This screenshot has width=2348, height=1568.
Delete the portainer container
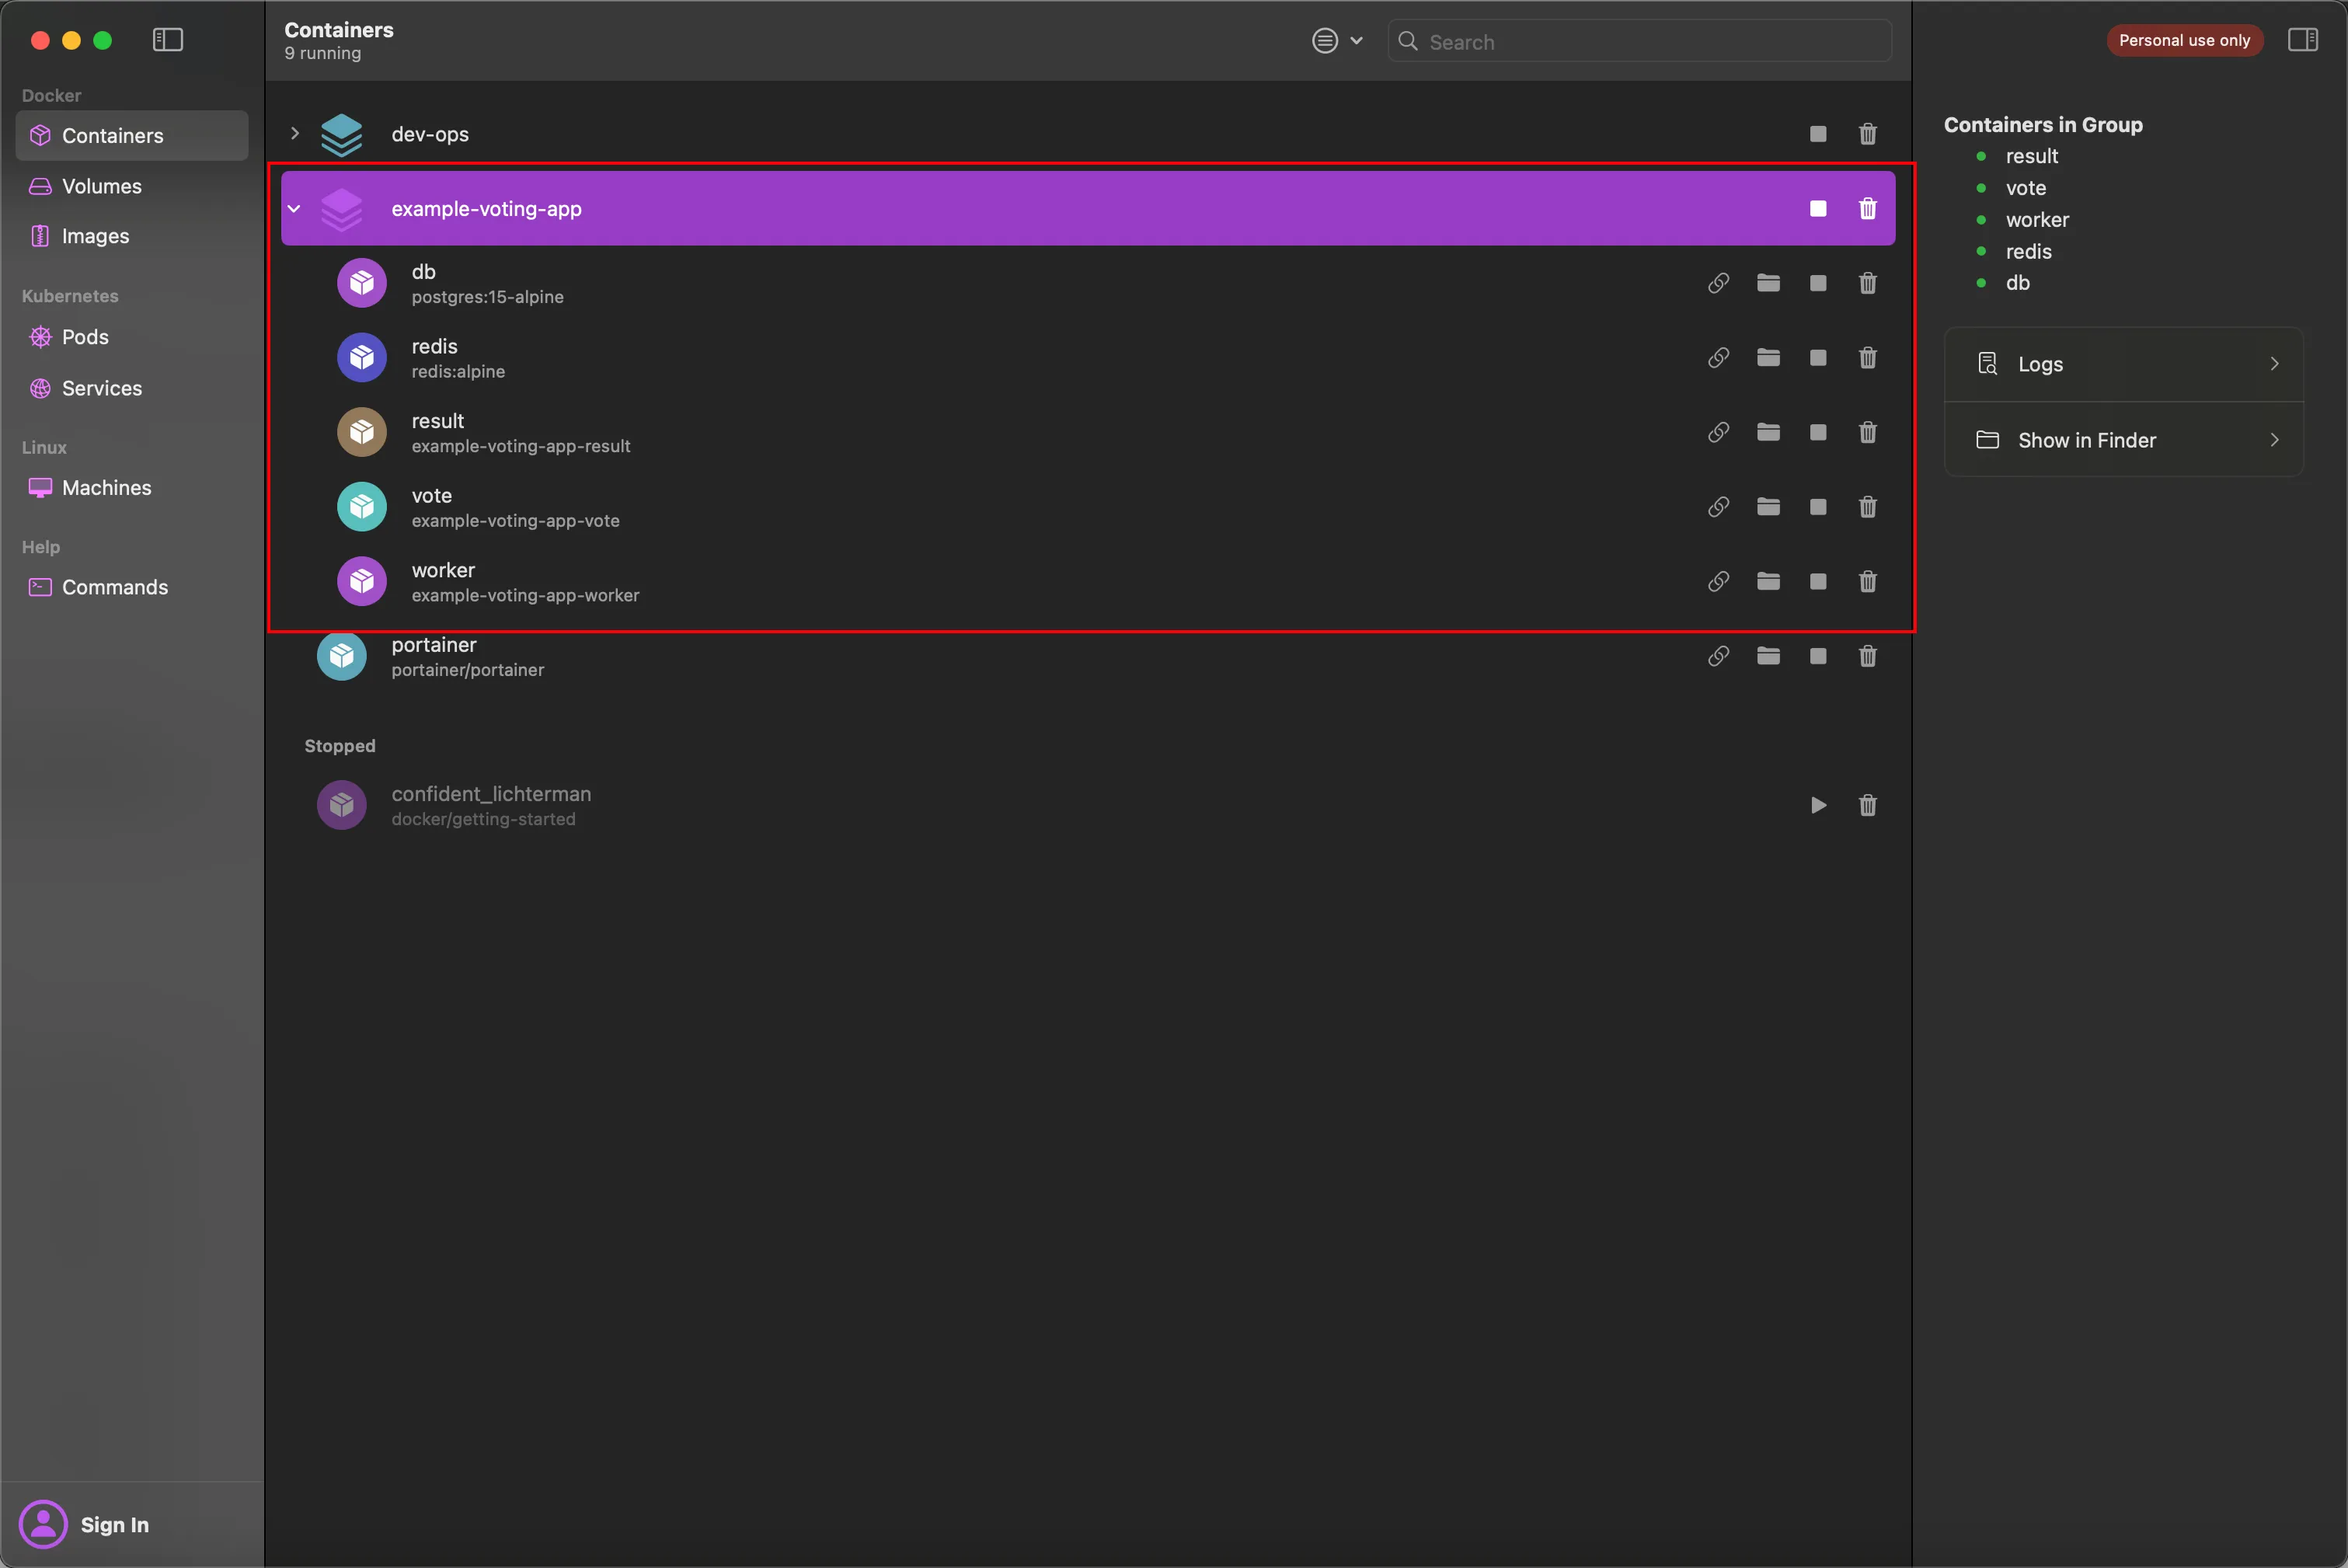tap(1867, 656)
